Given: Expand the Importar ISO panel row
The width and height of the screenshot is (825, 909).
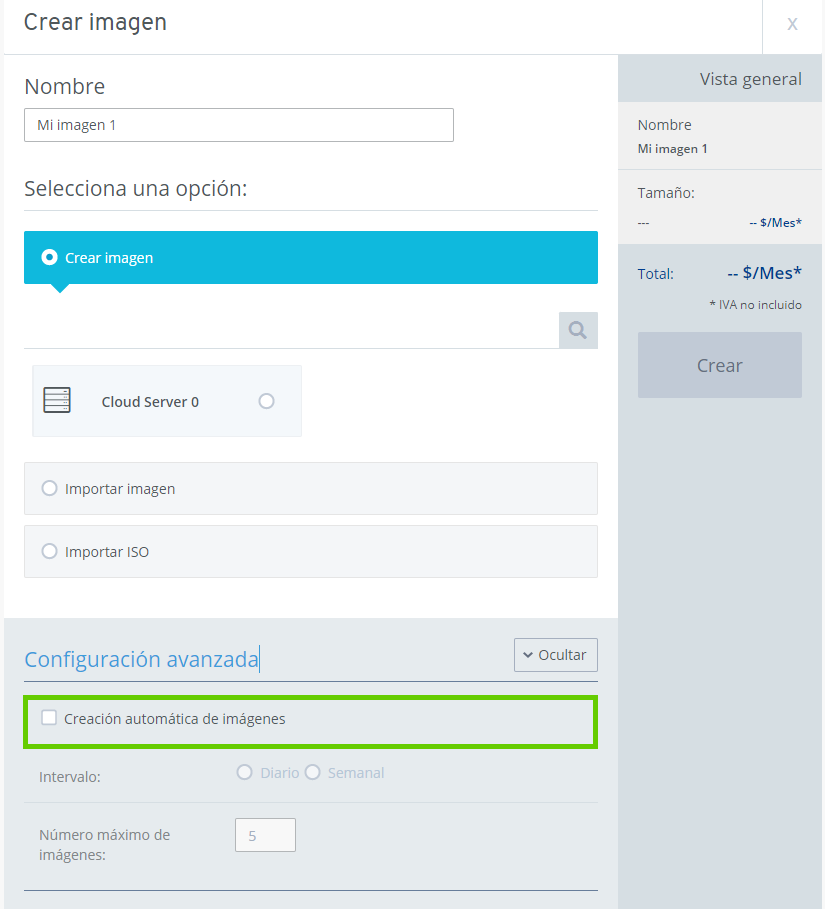Looking at the screenshot, I should pos(311,551).
